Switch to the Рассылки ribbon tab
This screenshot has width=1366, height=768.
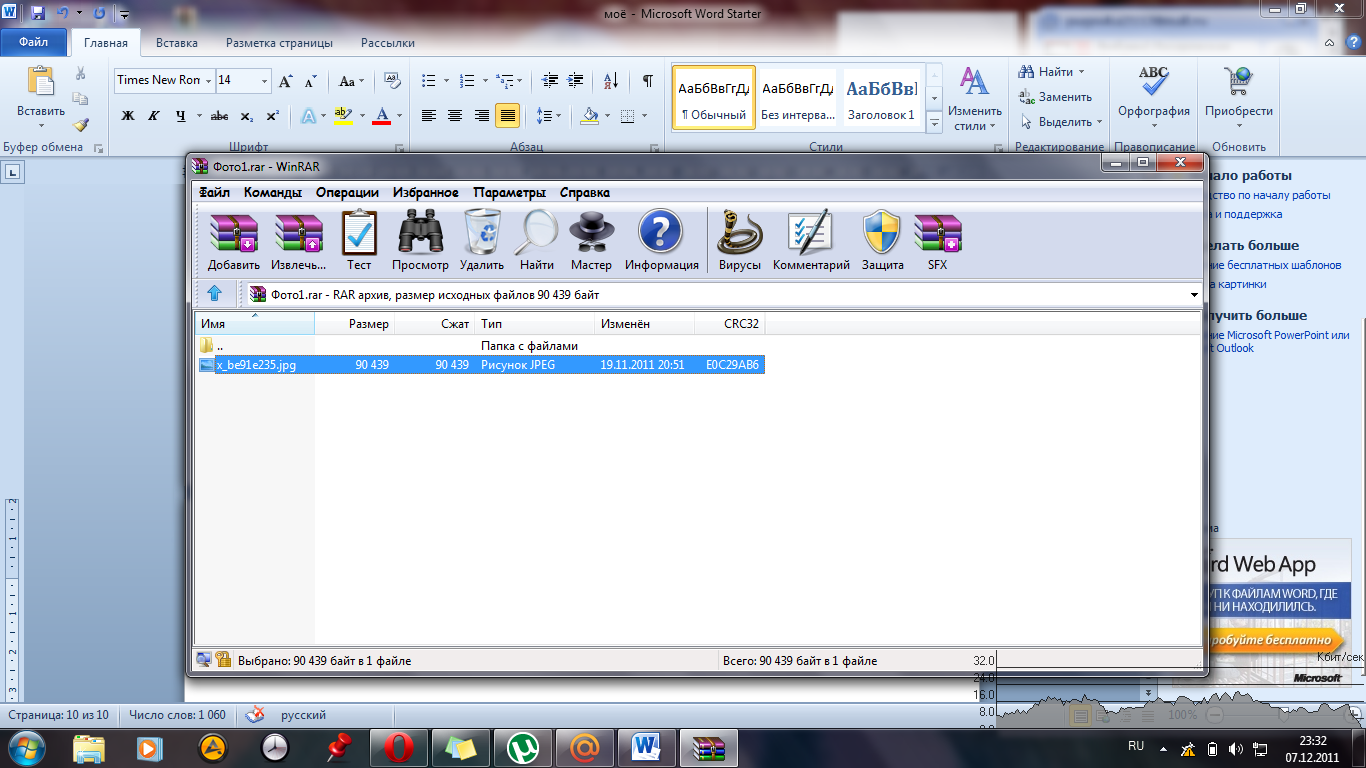(x=388, y=43)
